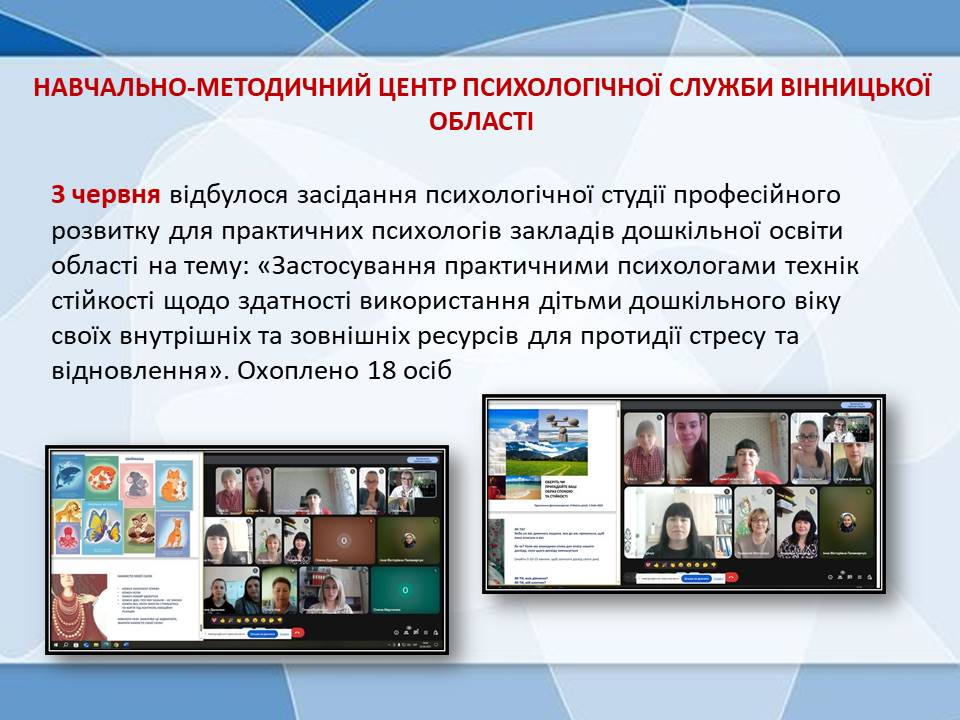Click the butterfly card in left screenshot
The height and width of the screenshot is (720, 960).
tap(102, 527)
